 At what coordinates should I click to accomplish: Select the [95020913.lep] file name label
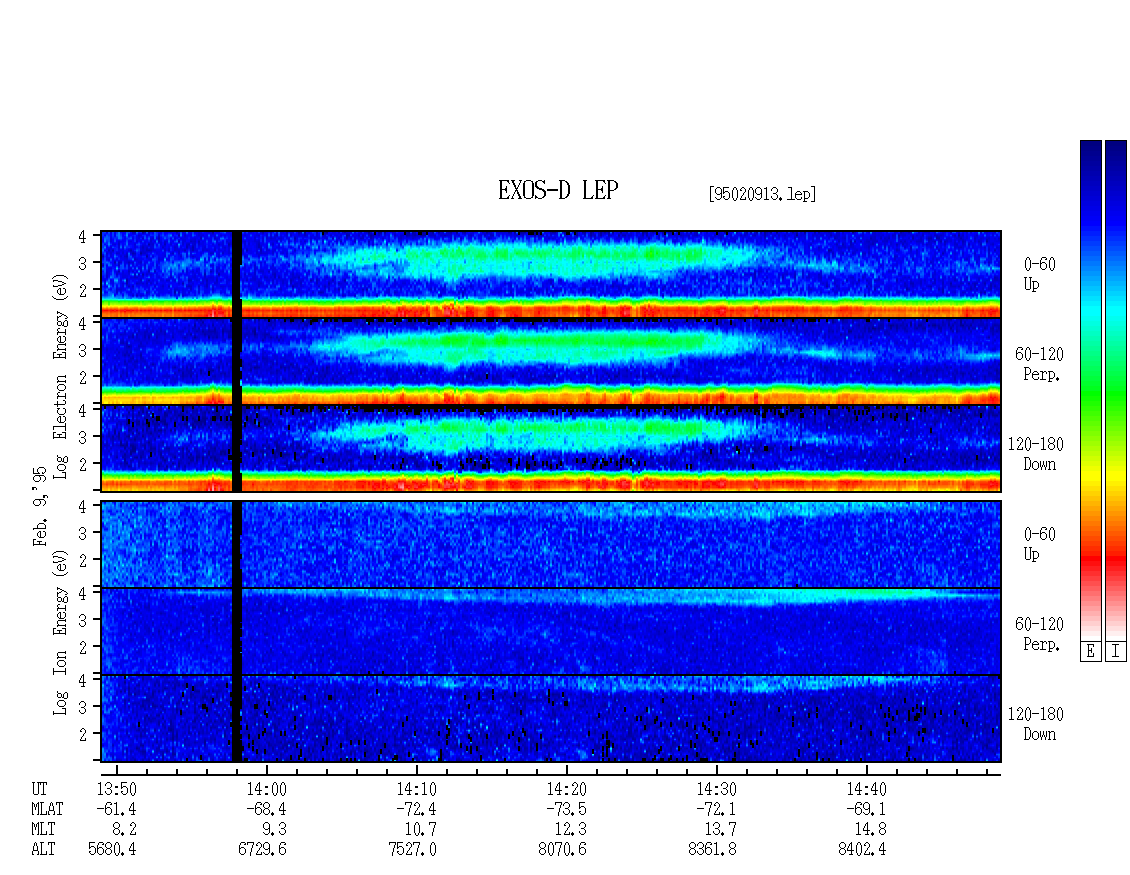pyautogui.click(x=762, y=194)
